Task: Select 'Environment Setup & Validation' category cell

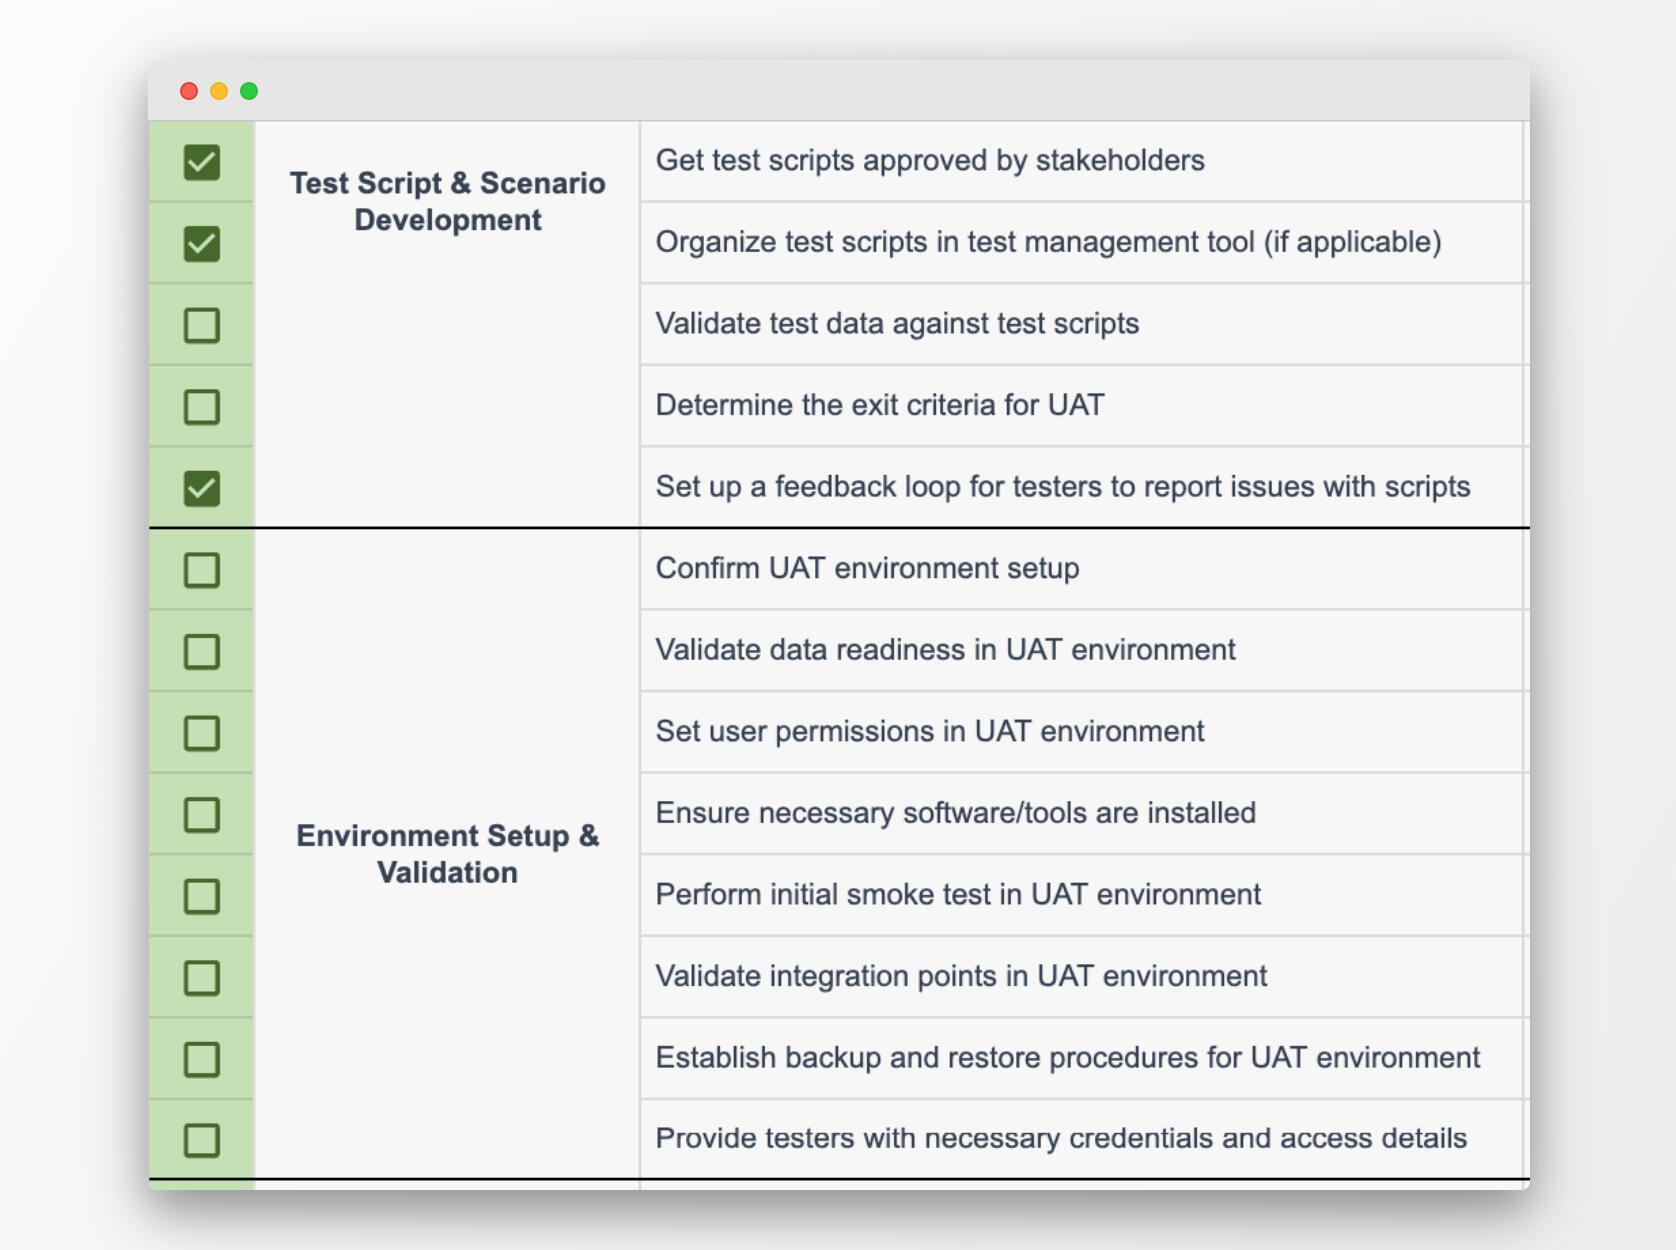Action: [x=447, y=854]
